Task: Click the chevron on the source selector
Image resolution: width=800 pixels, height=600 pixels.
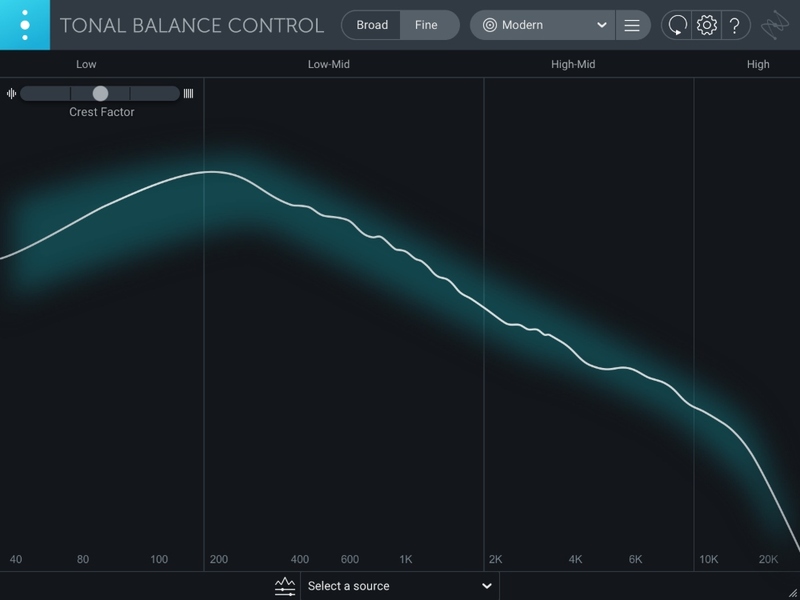Action: 487,586
